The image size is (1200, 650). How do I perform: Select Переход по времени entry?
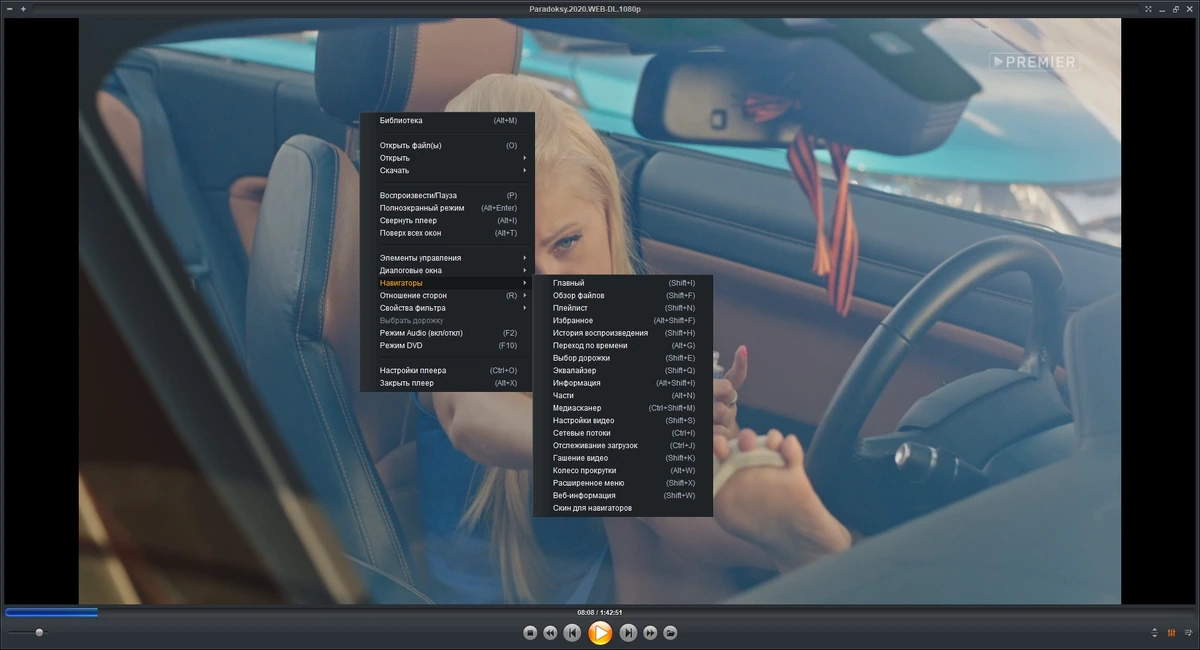tap(623, 345)
